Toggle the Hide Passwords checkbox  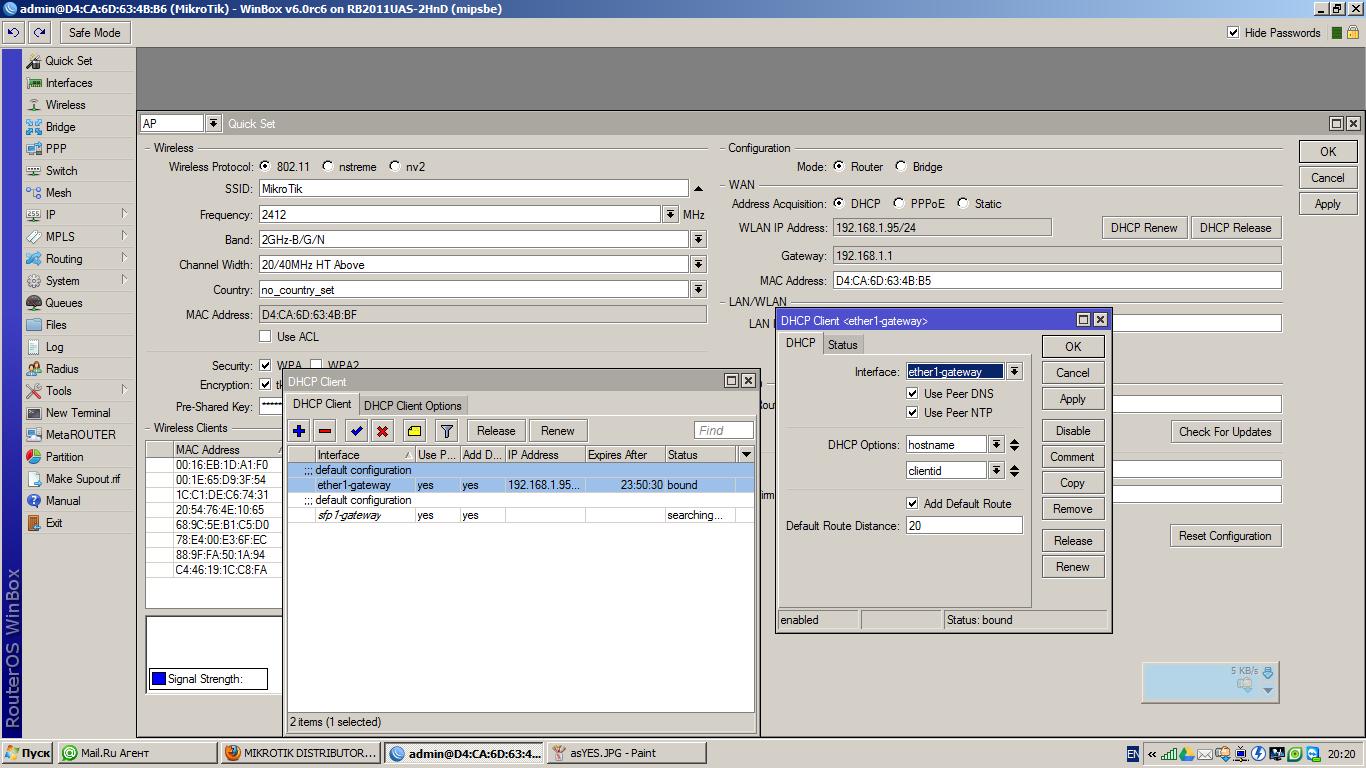pyautogui.click(x=1233, y=33)
